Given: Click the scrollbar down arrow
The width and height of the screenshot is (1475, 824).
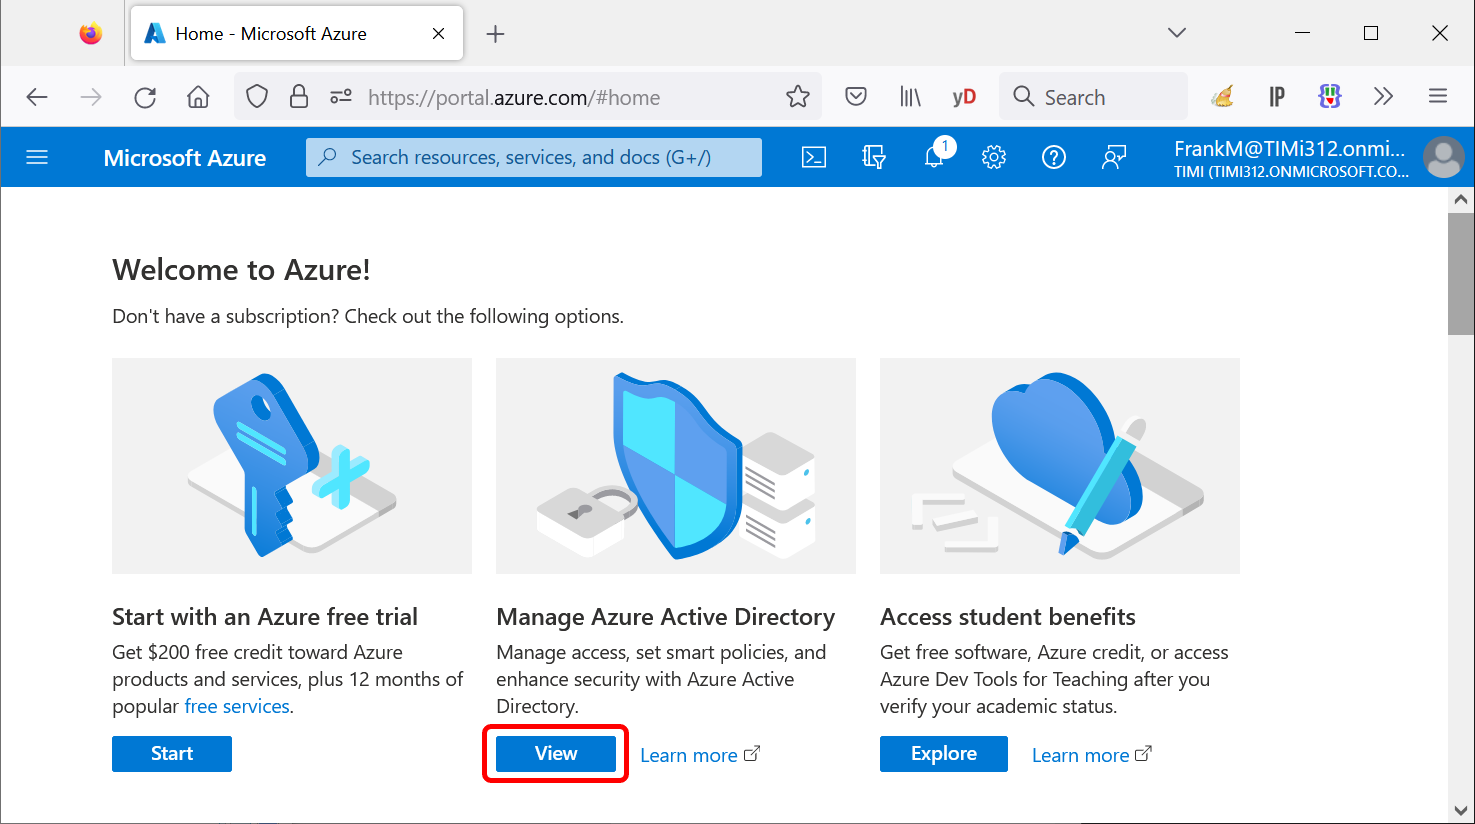Looking at the screenshot, I should (x=1461, y=811).
